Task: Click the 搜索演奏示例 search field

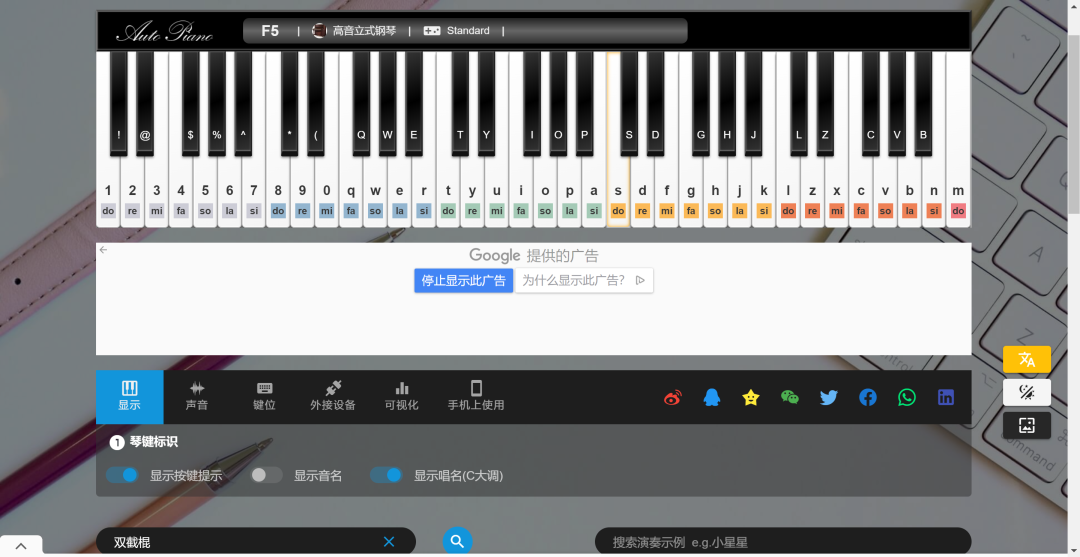Action: point(782,542)
